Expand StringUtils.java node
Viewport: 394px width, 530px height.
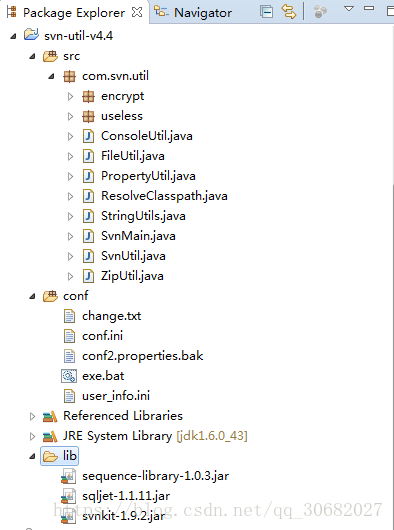[x=70, y=216]
